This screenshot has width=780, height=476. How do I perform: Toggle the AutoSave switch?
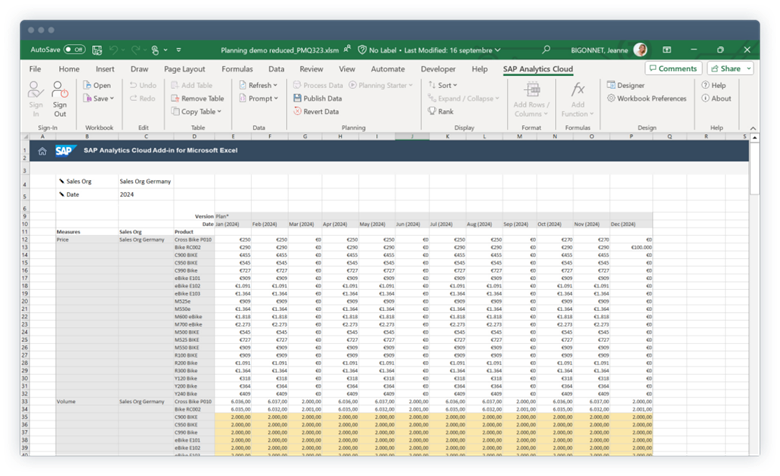[x=74, y=48]
